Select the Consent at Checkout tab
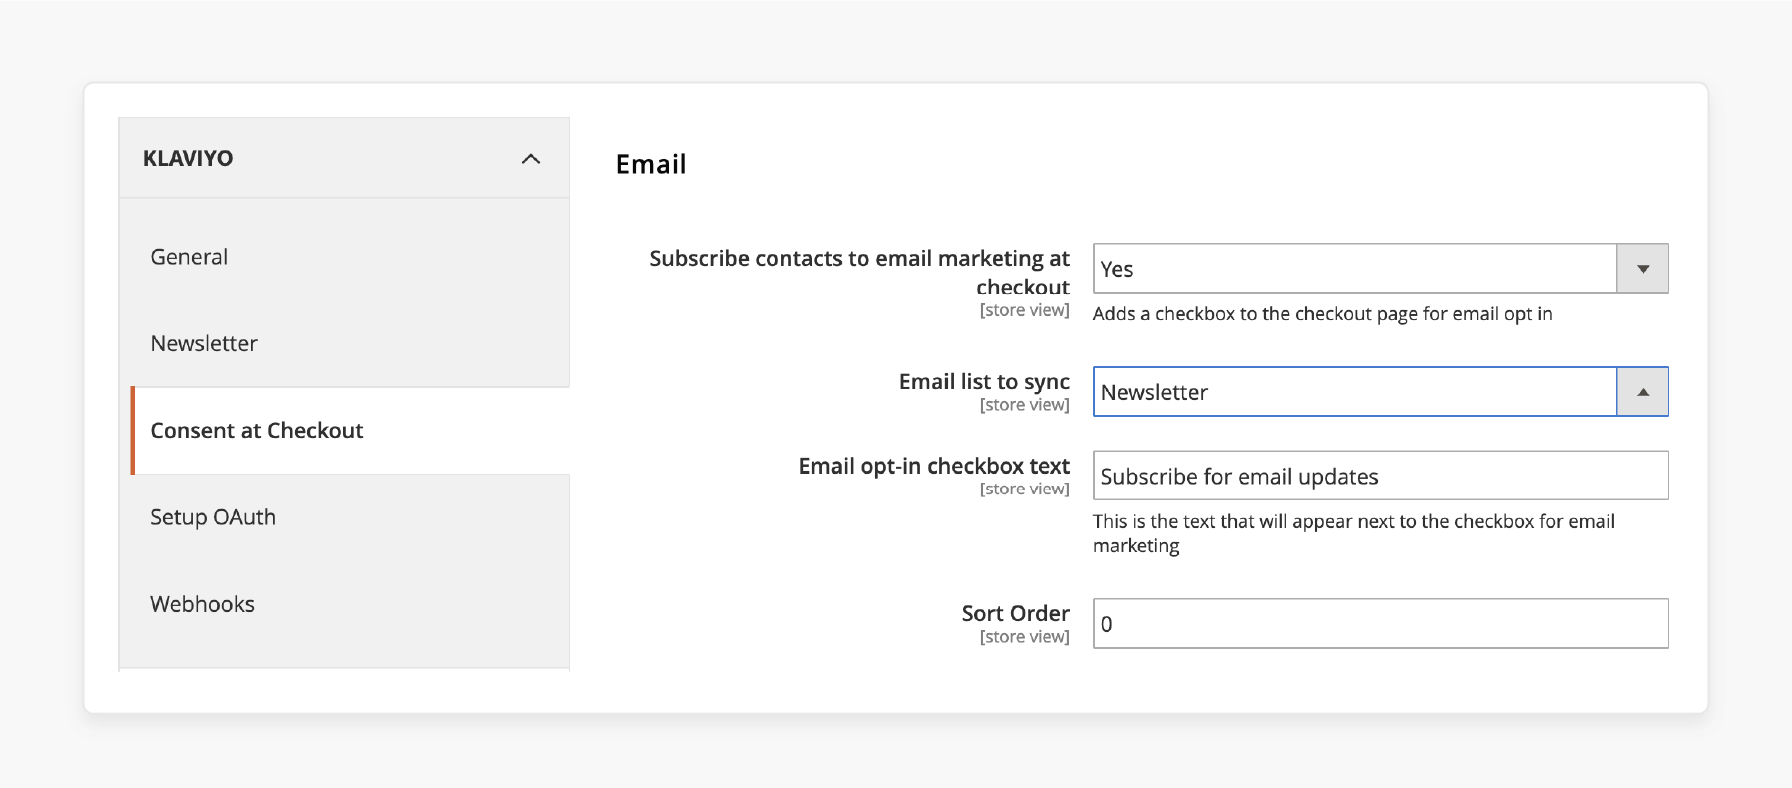Screen dimensions: 1792x788 point(351,430)
